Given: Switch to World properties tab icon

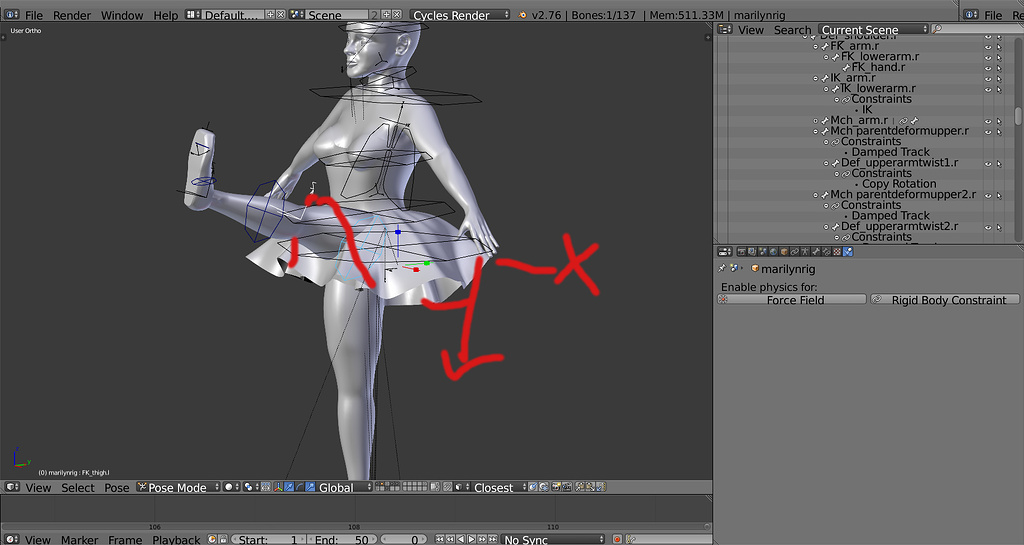Looking at the screenshot, I should click(x=774, y=251).
